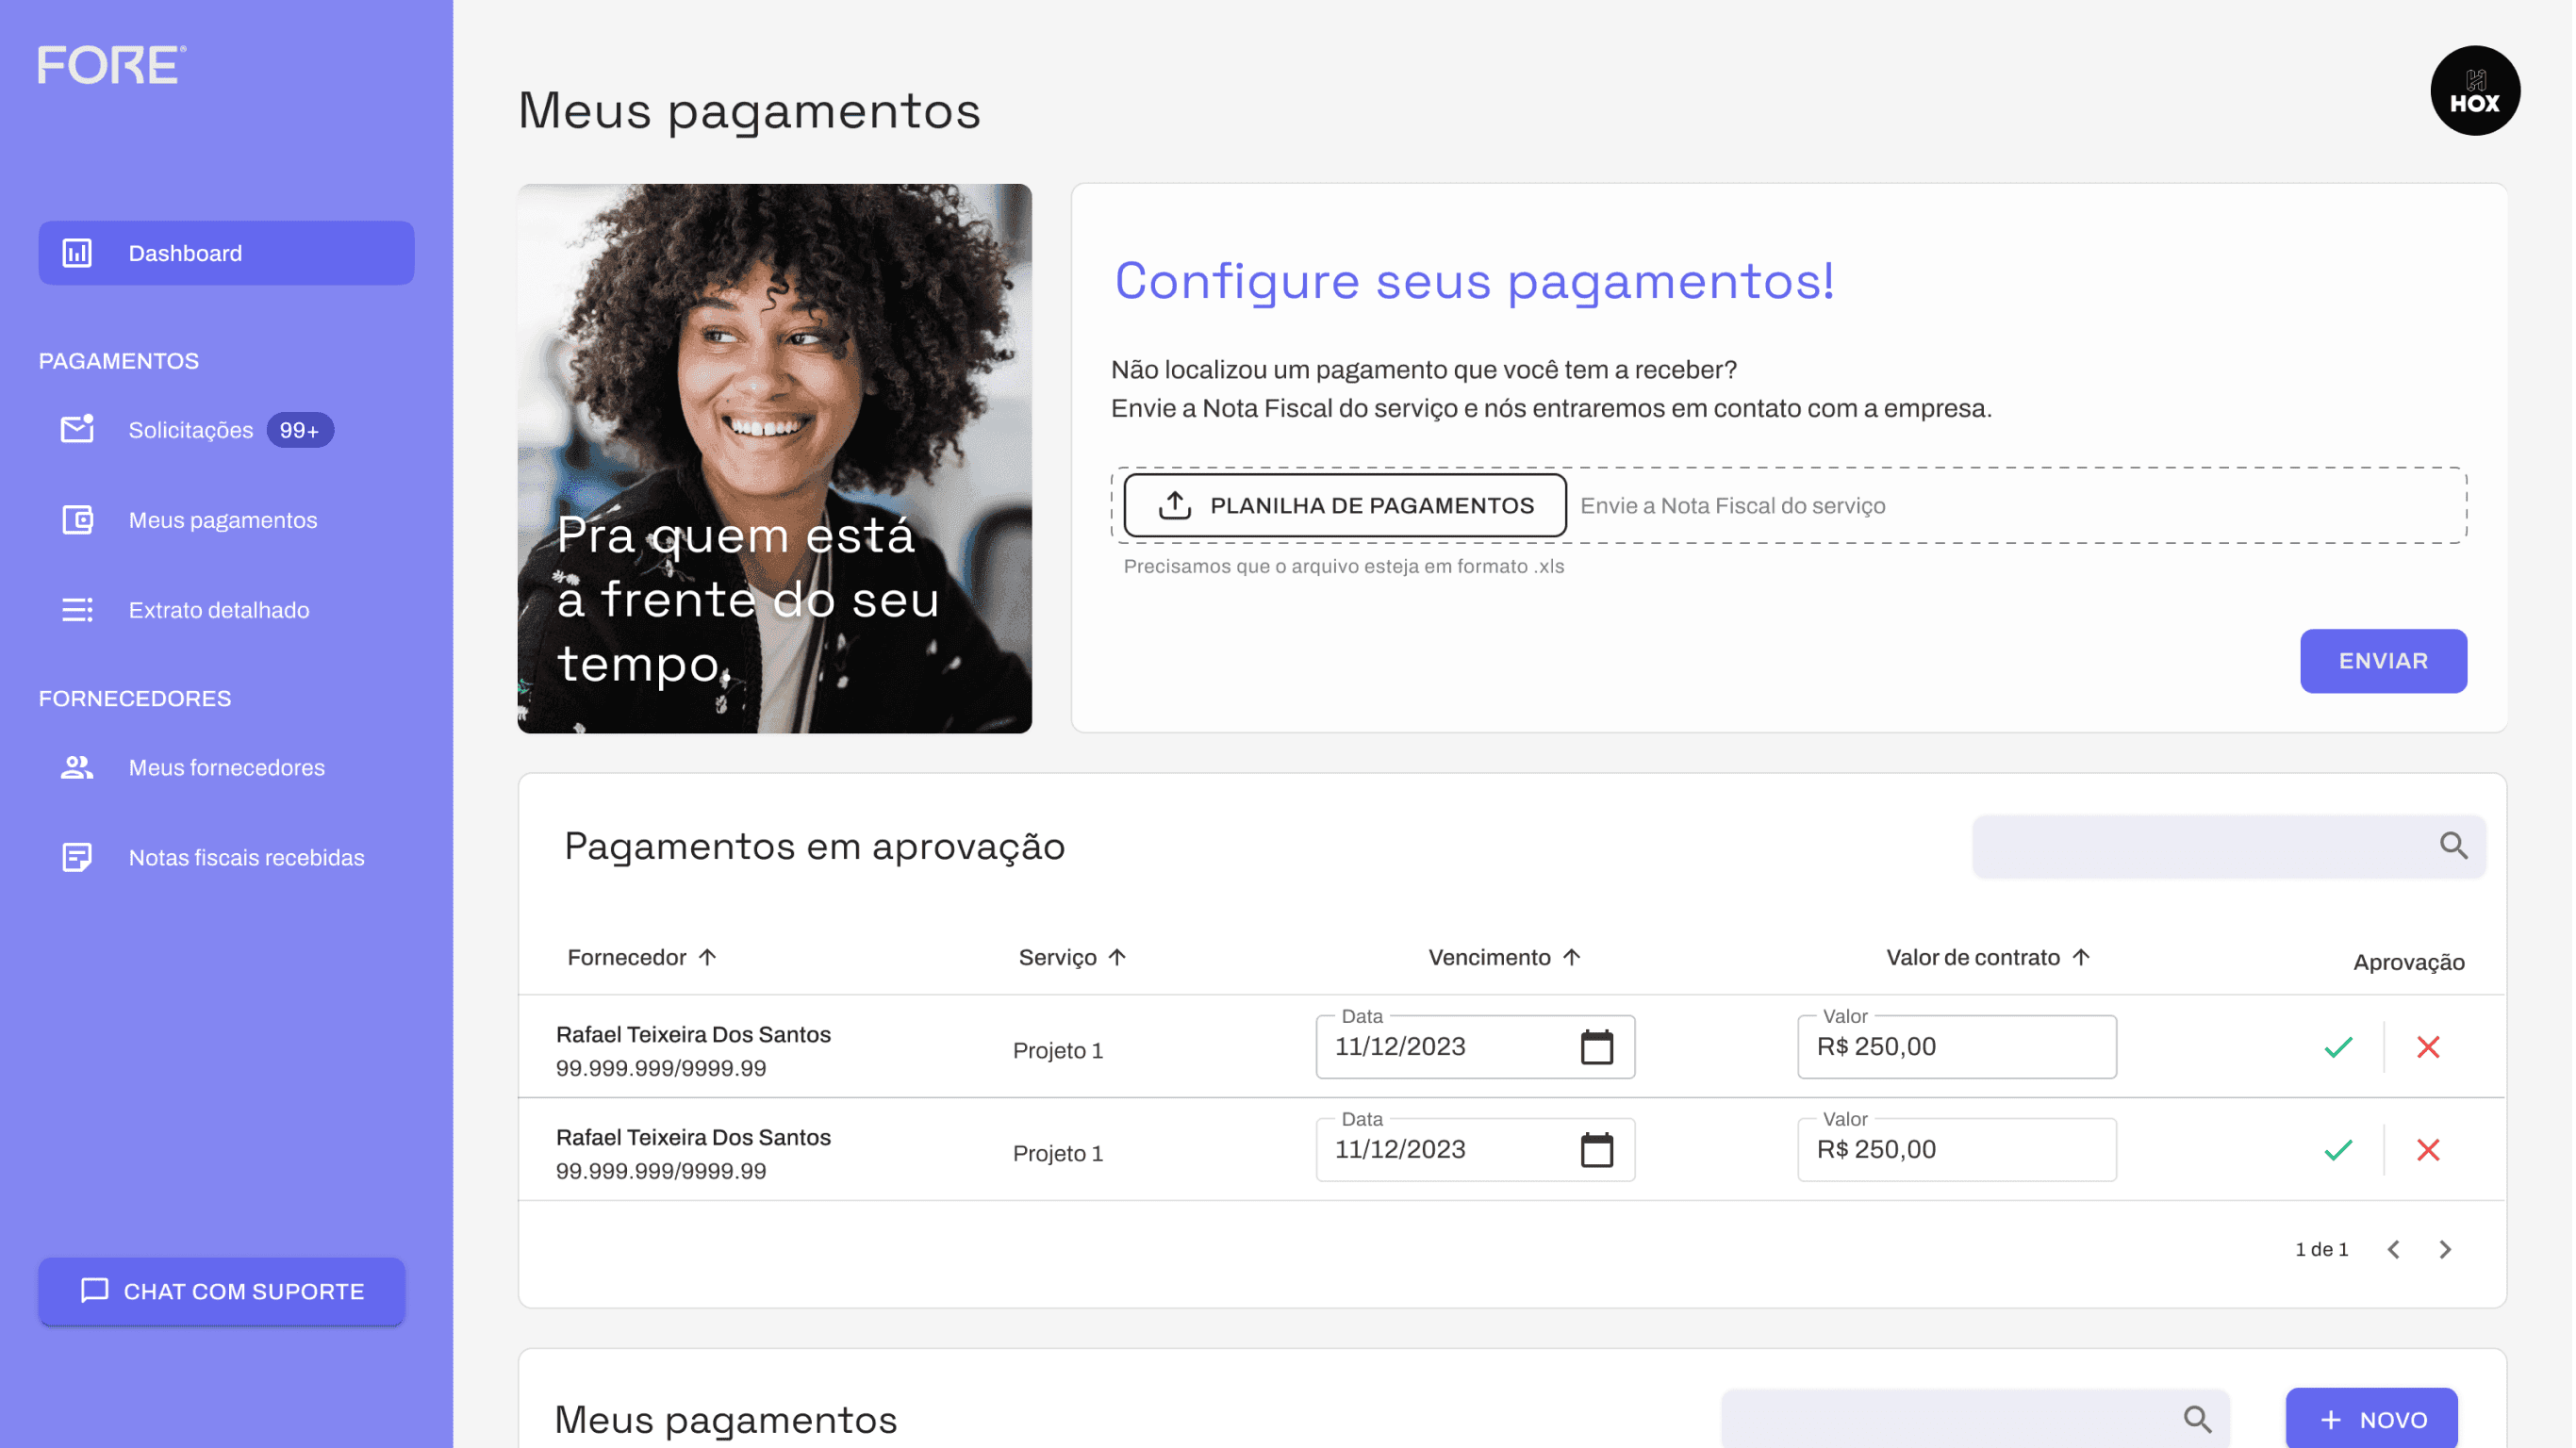Click the bottom Meus pagamentos search field
Viewport: 2576px width, 1448px height.
point(1975,1418)
